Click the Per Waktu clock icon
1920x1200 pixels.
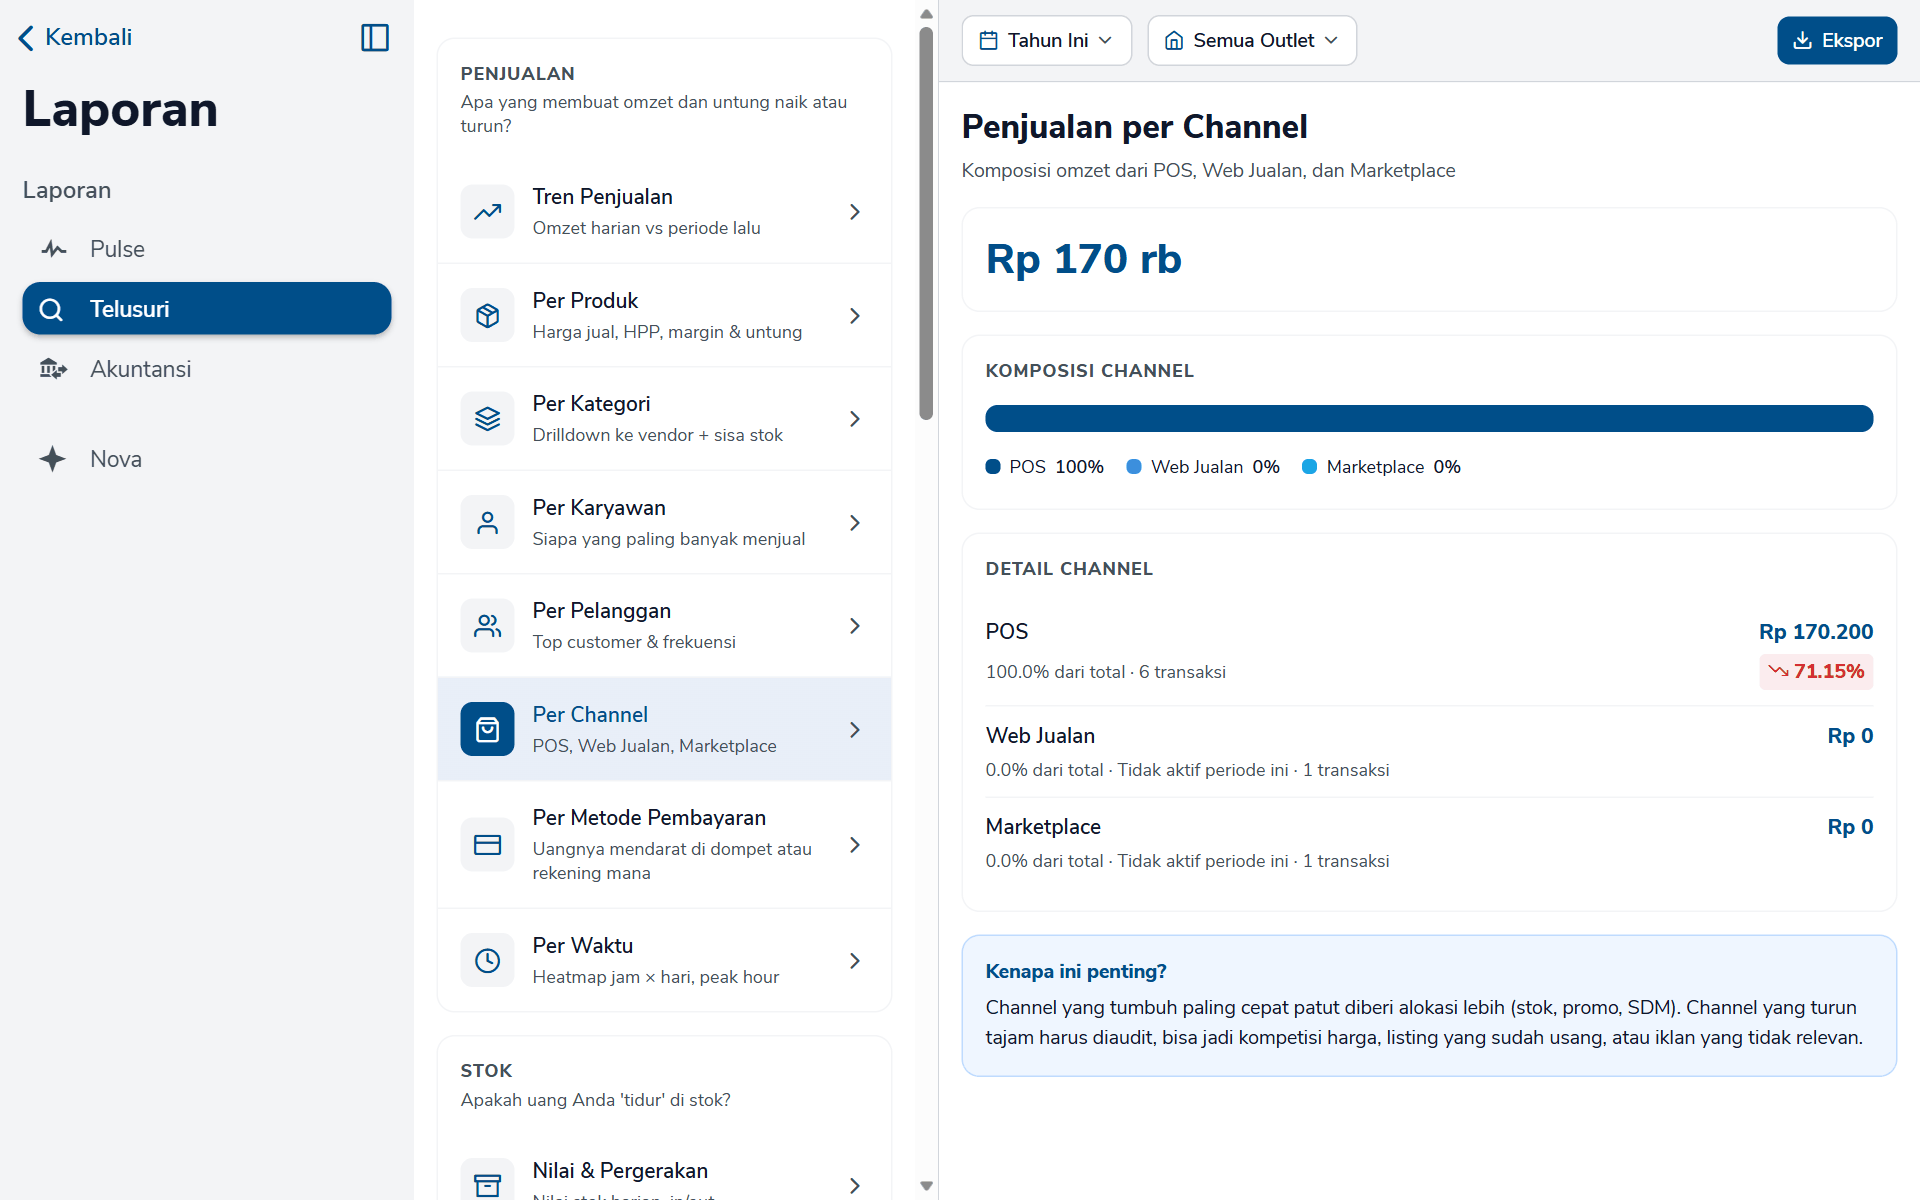pyautogui.click(x=487, y=961)
